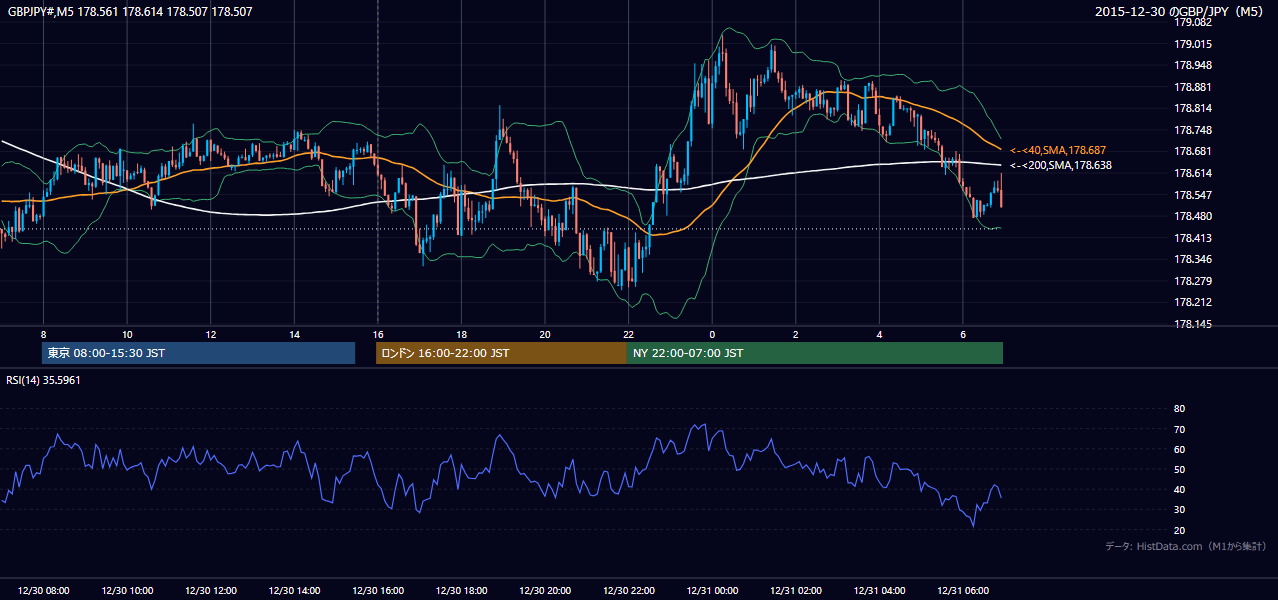Click hour label 8 under the price chart

43,334
